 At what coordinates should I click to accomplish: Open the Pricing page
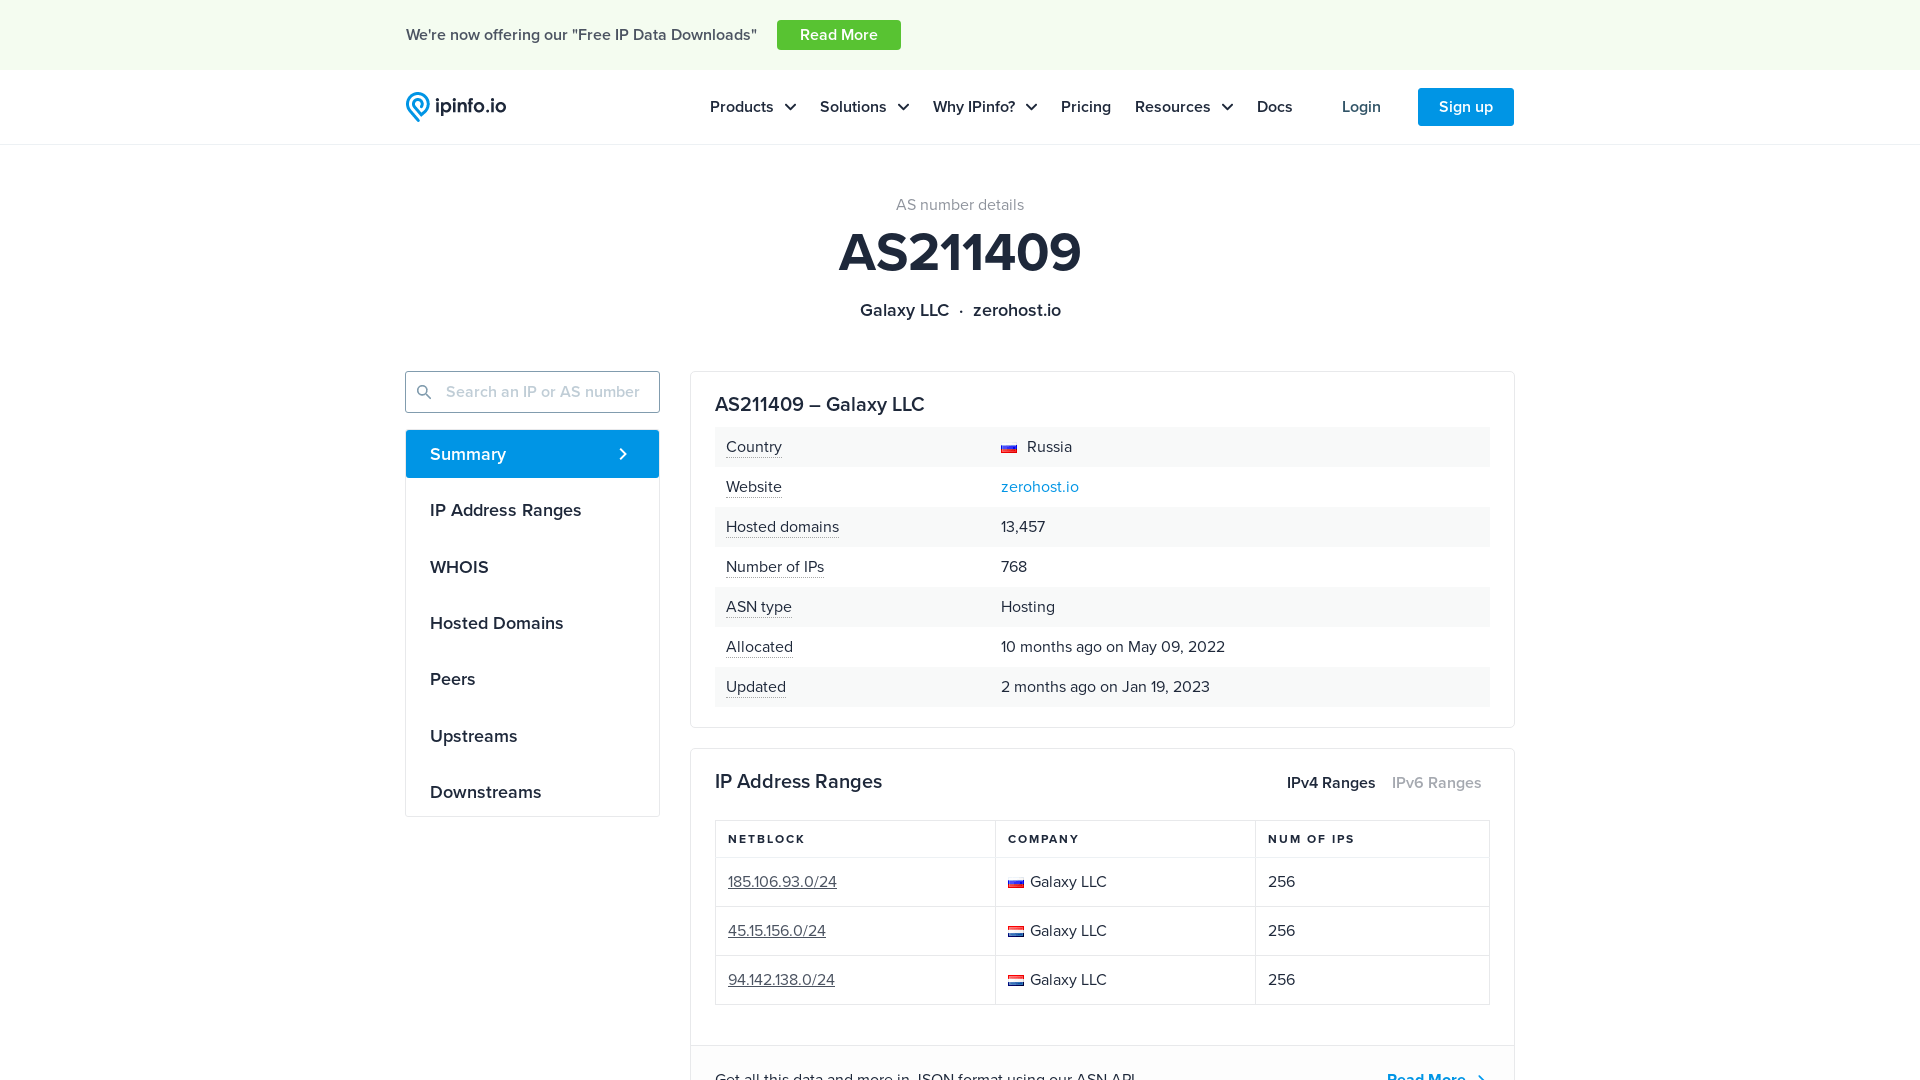pyautogui.click(x=1086, y=107)
